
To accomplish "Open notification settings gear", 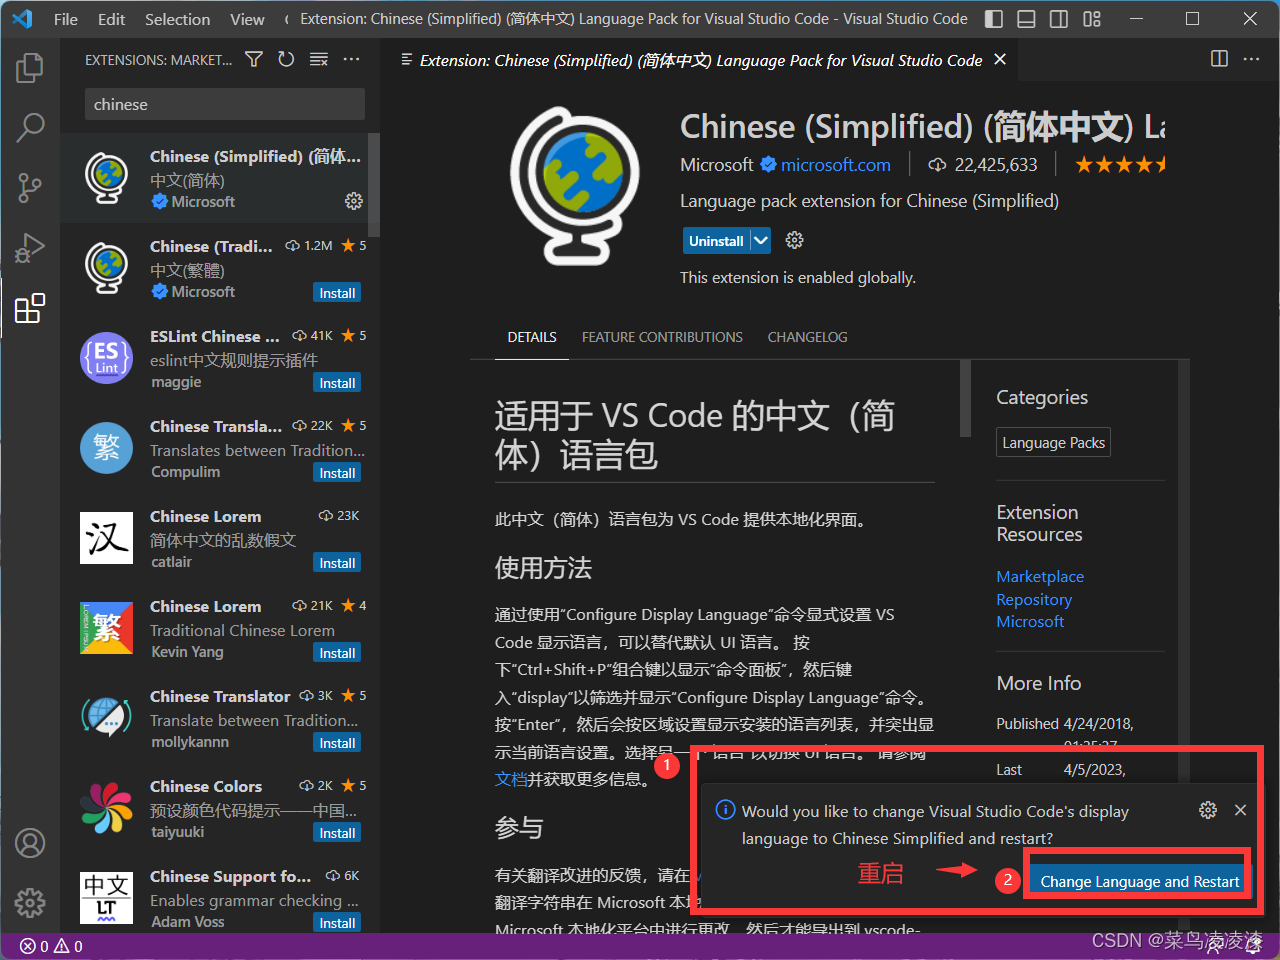I will [x=1208, y=810].
